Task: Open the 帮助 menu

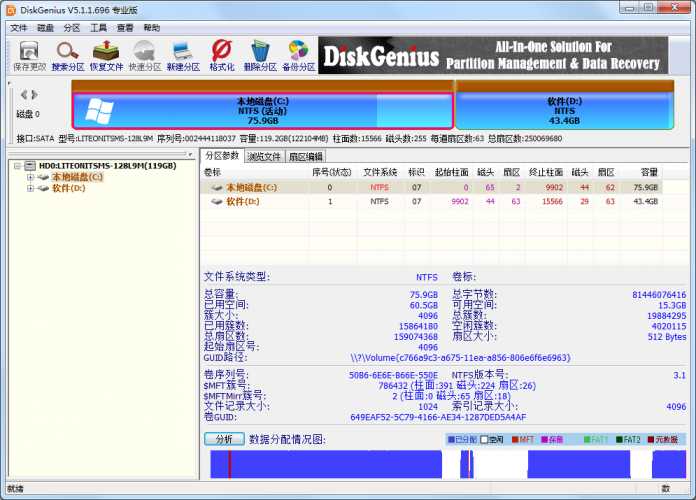Action: pyautogui.click(x=152, y=28)
